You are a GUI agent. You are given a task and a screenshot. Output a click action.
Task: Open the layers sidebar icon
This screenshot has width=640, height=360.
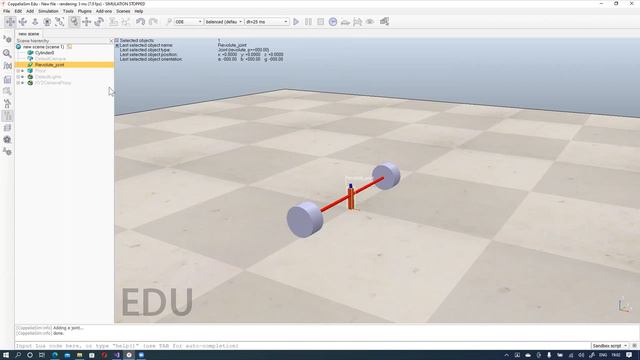(7, 128)
